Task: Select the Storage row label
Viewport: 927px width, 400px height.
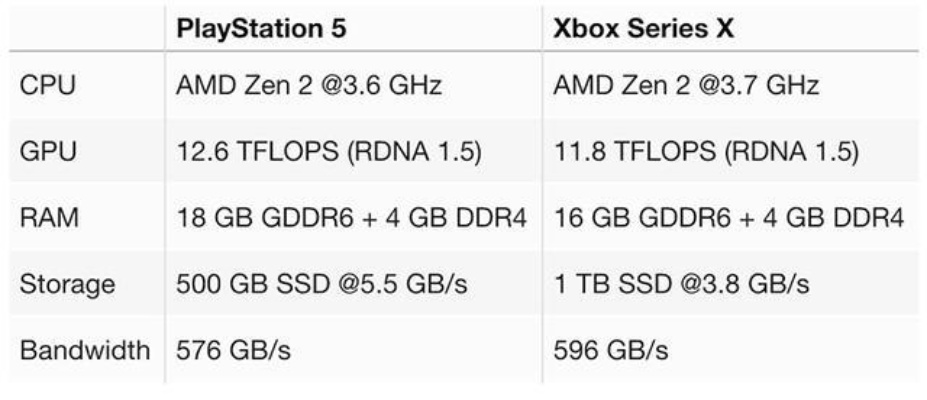Action: [x=67, y=284]
